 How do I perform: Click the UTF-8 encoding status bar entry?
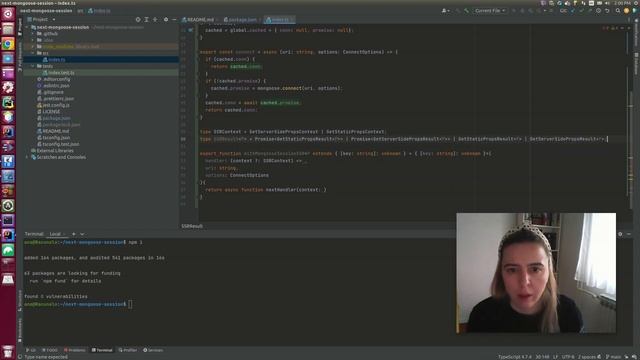(x=568, y=357)
